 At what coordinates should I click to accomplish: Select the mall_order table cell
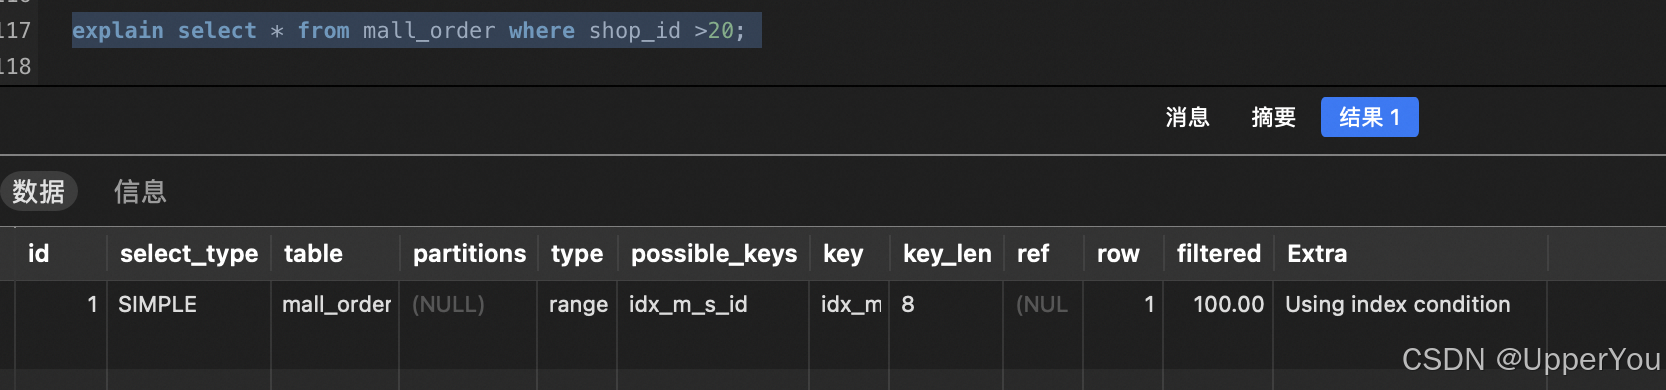click(335, 304)
